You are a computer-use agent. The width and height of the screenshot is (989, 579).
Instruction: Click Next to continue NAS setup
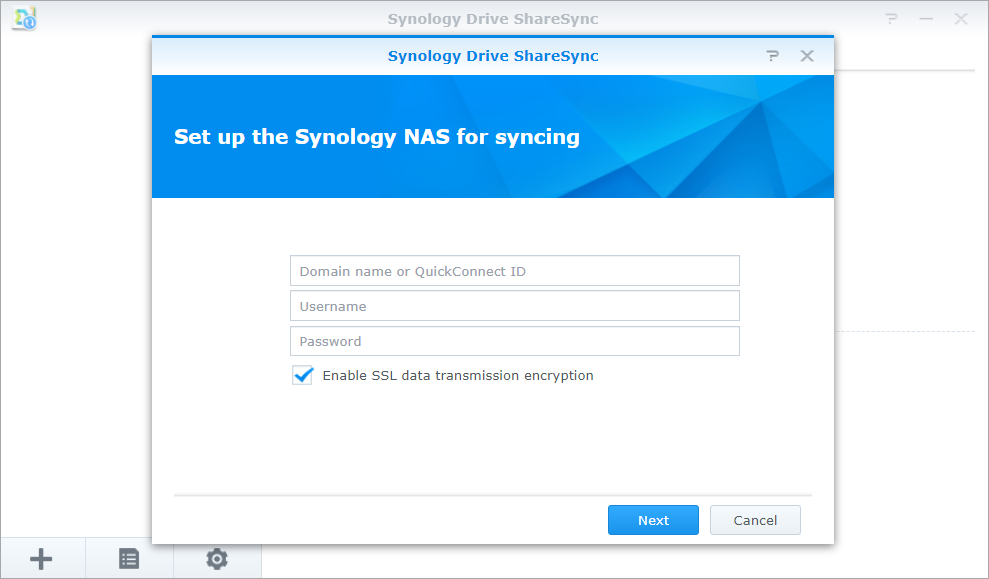tap(653, 520)
